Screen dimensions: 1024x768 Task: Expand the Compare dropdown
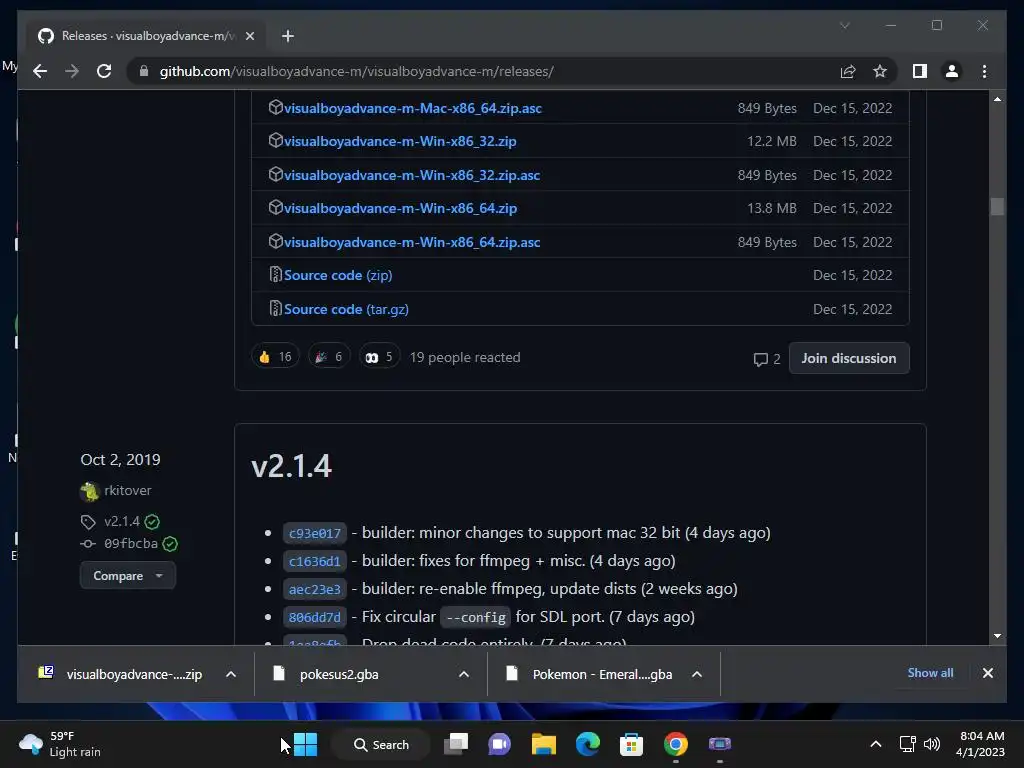tap(127, 575)
